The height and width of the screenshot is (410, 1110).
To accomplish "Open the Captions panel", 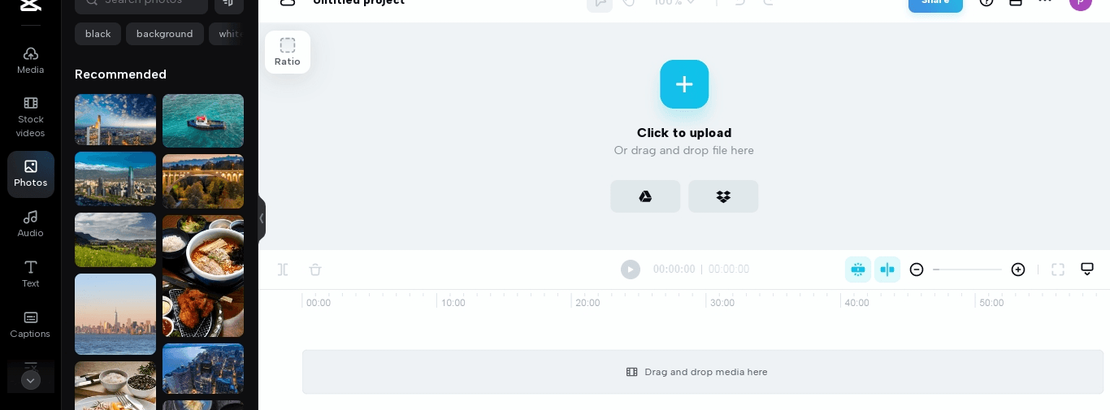I will [30, 324].
